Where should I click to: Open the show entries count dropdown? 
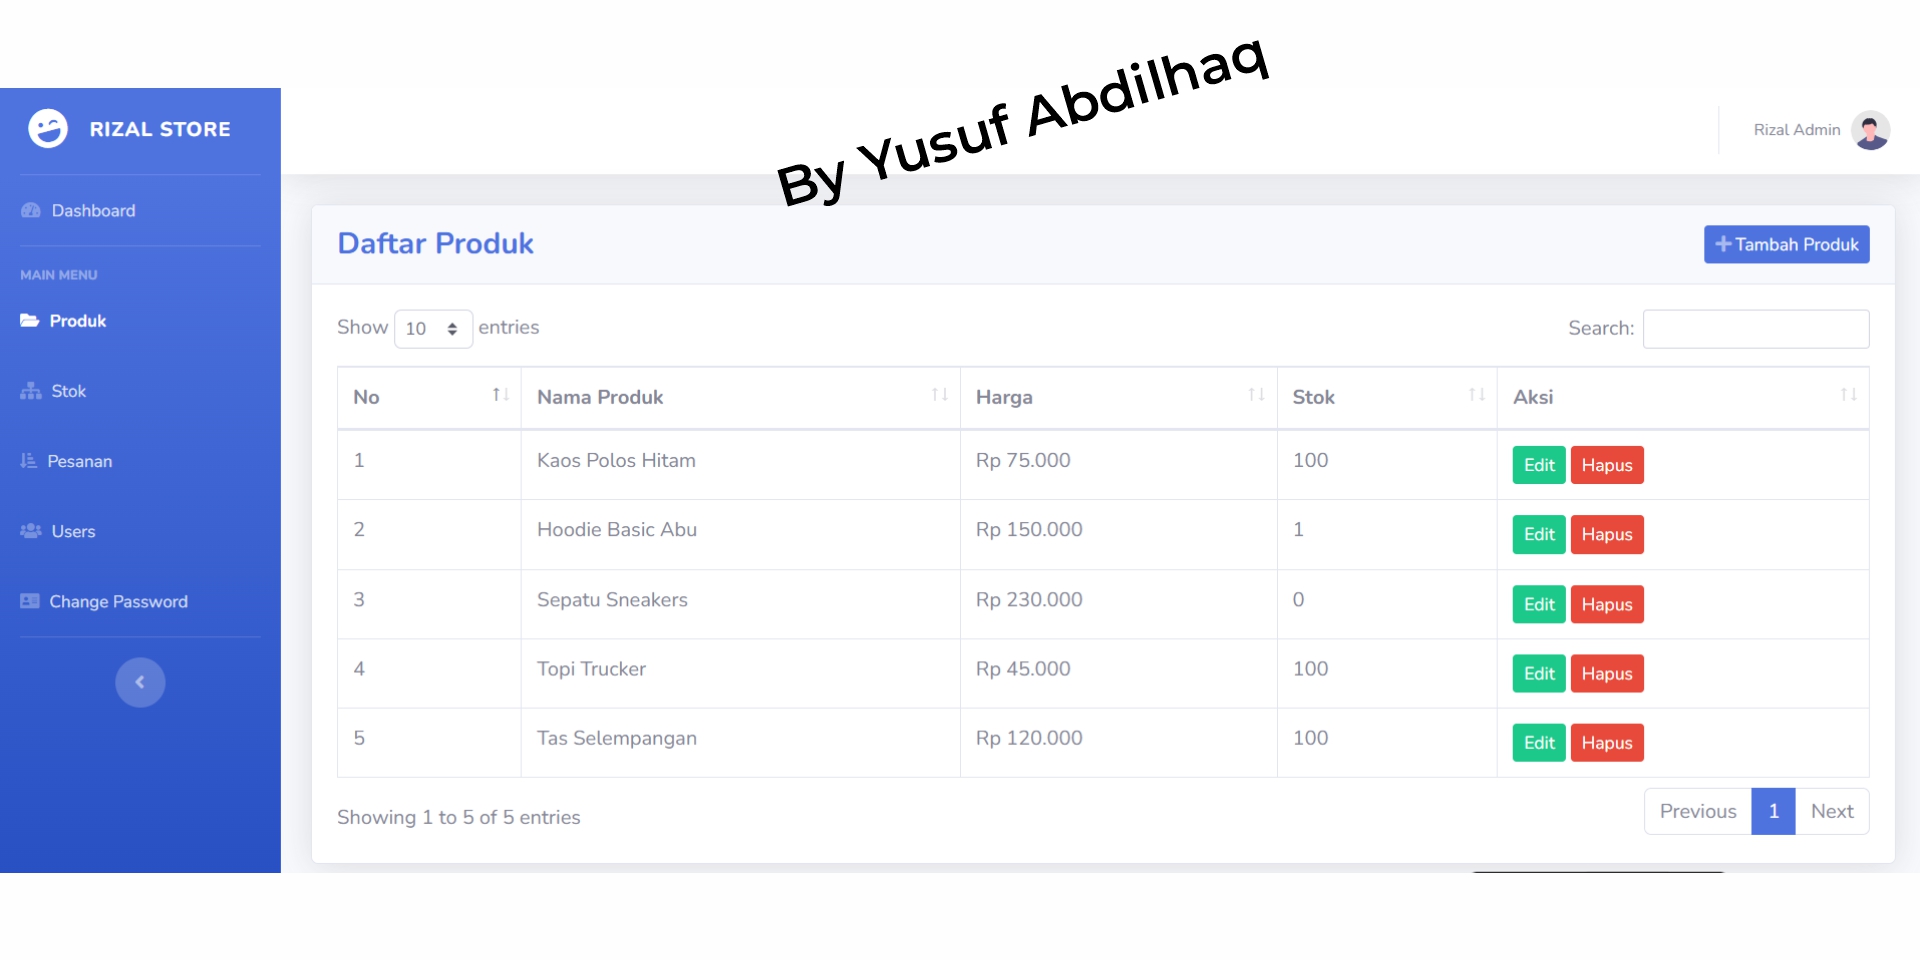[x=433, y=329]
